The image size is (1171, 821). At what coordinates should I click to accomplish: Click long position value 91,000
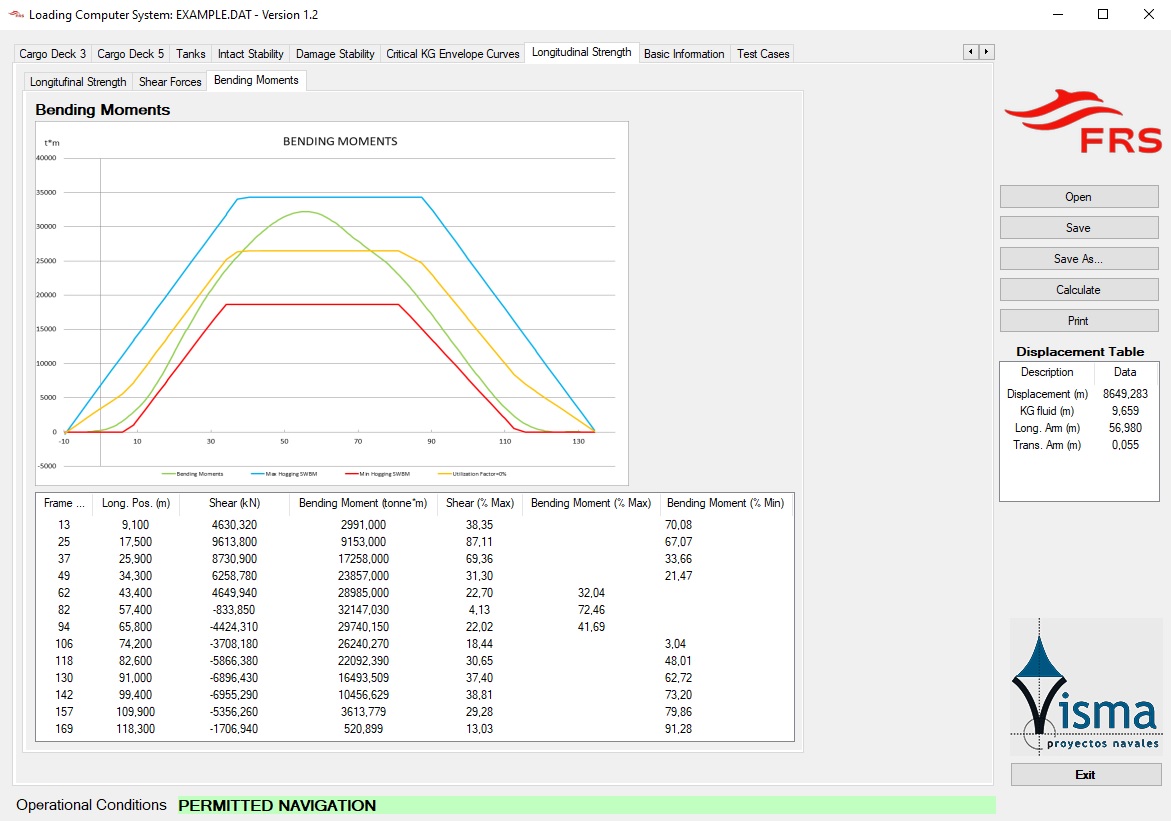(135, 678)
